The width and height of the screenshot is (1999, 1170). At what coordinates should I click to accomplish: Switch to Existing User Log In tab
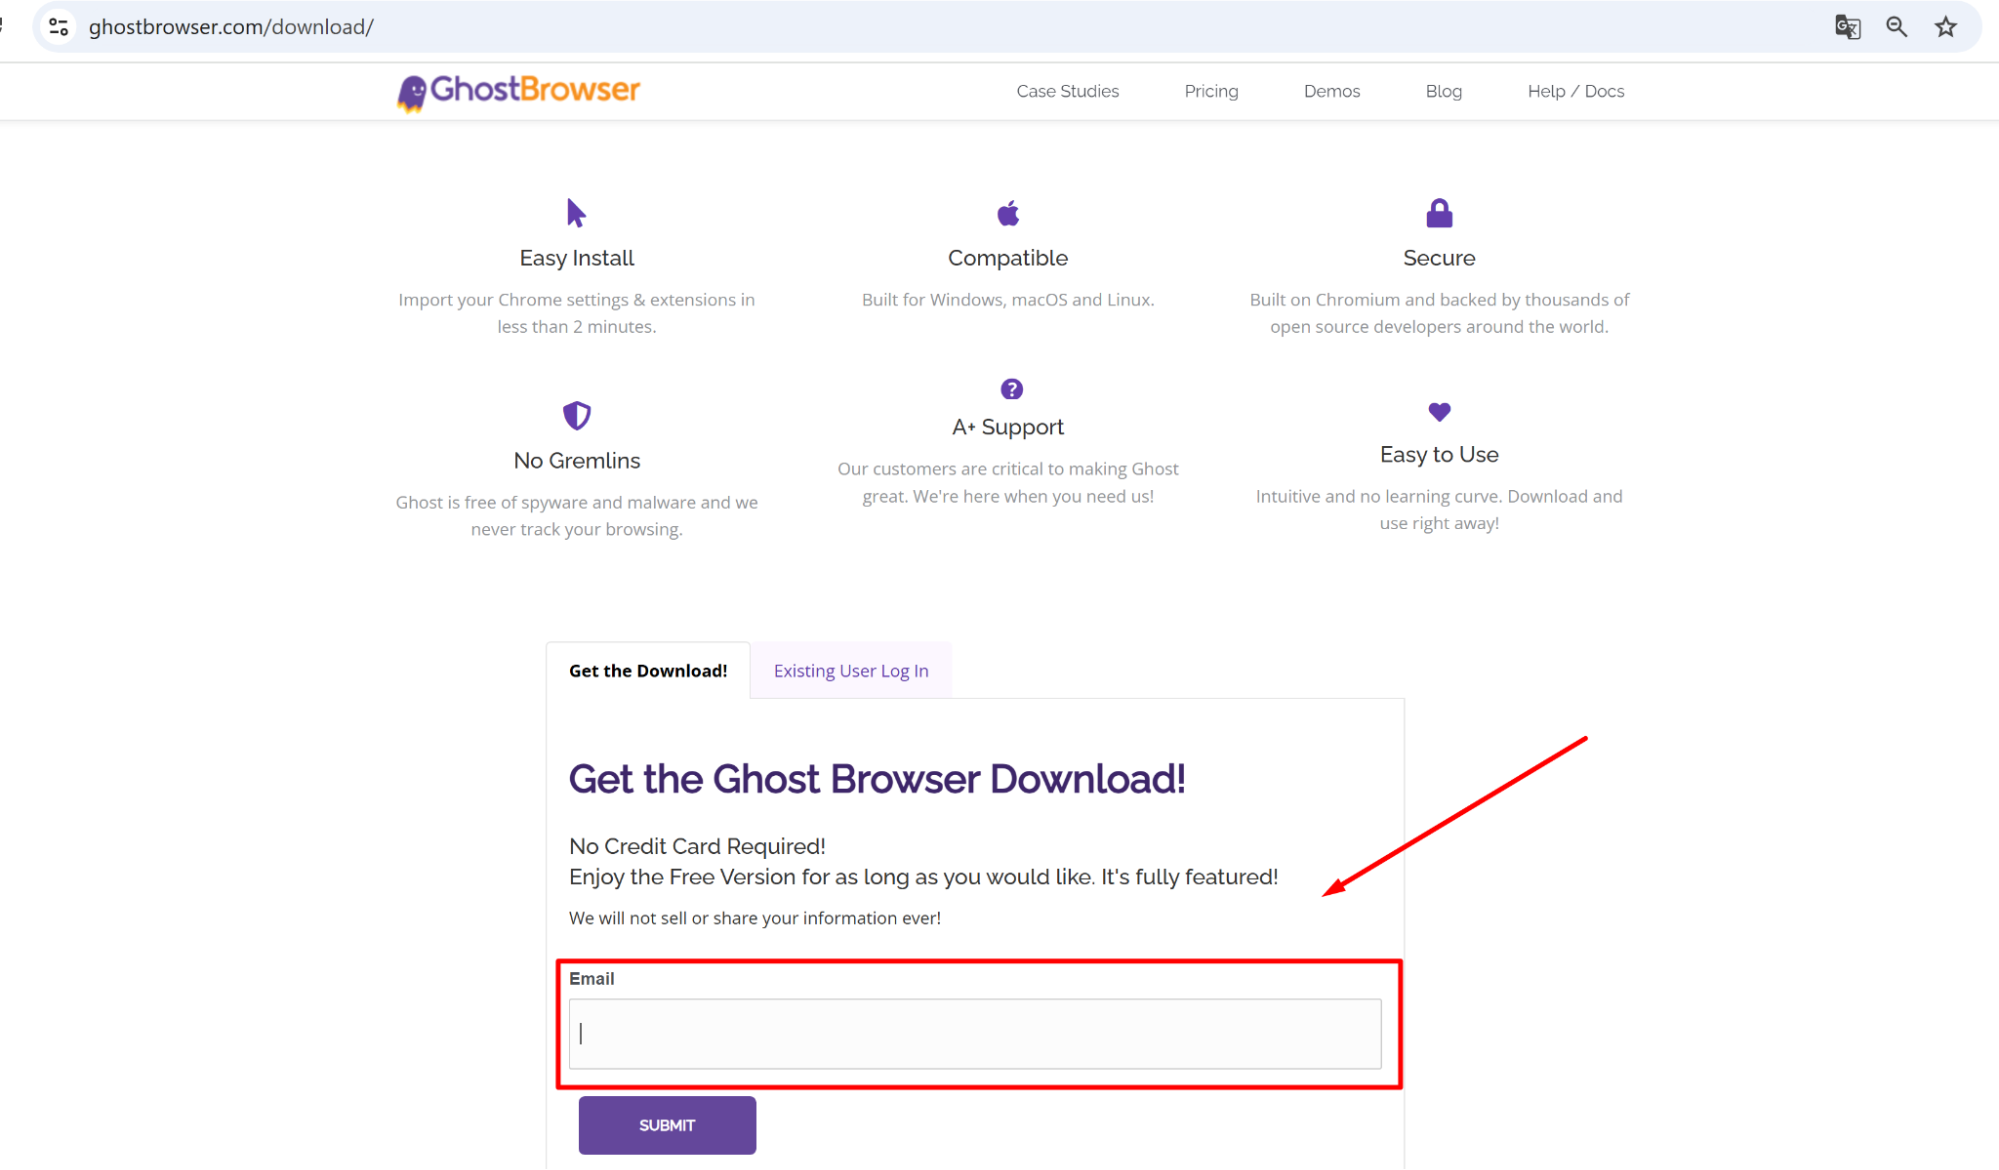point(851,671)
